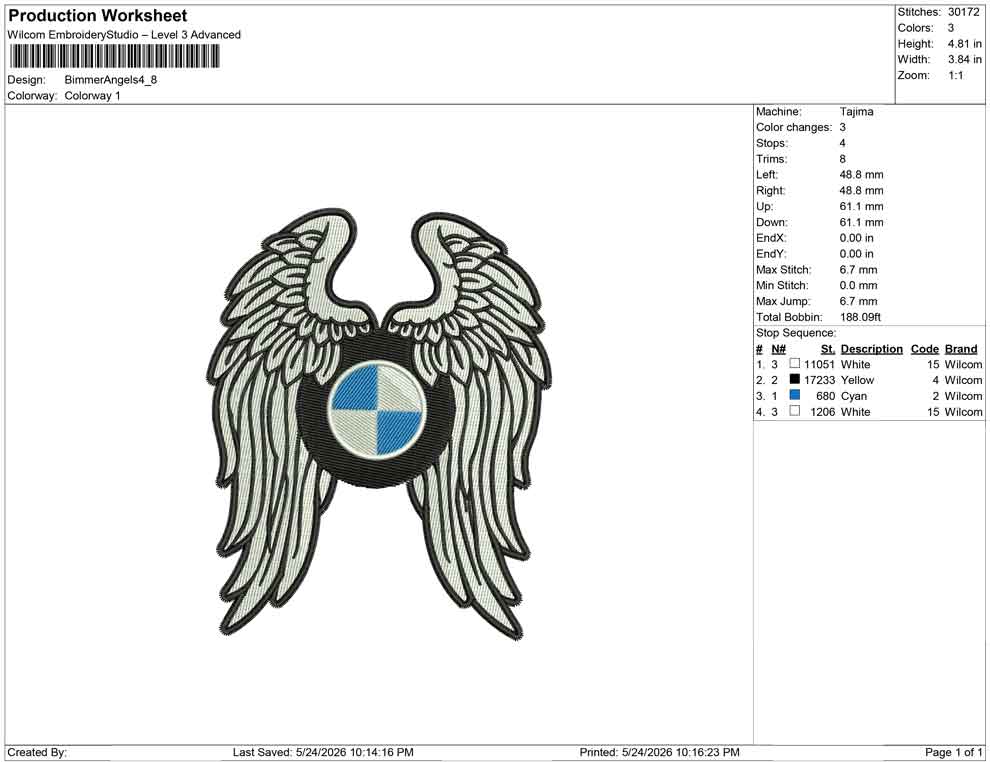
Task: Click the 'Printed' timestamp in footer
Action: (x=659, y=752)
